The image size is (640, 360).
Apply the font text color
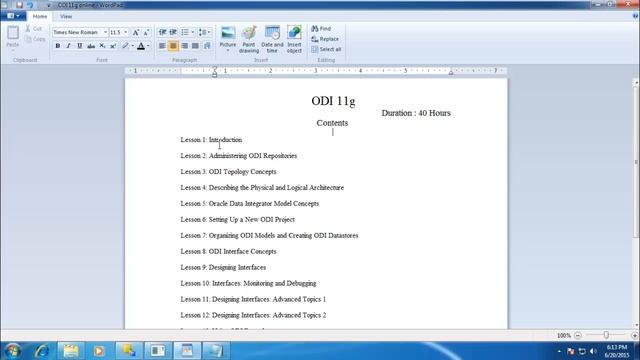coord(141,46)
